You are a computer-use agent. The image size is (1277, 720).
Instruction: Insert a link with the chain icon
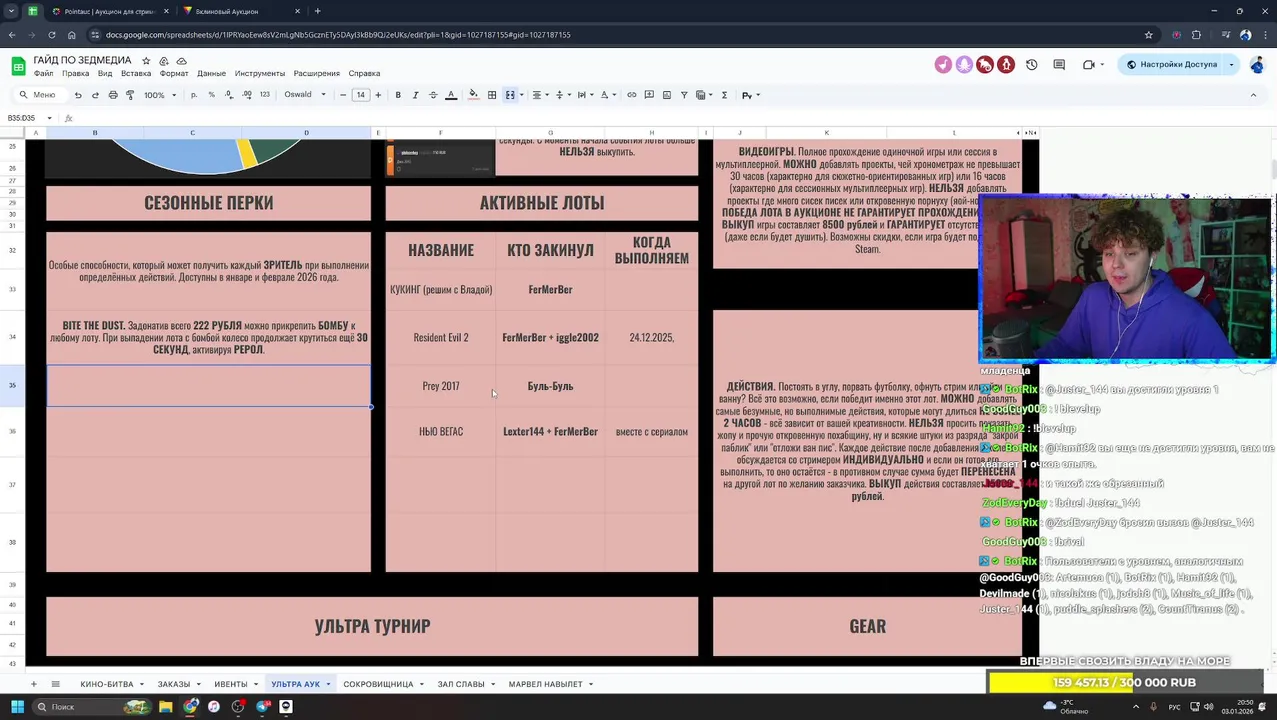631,95
